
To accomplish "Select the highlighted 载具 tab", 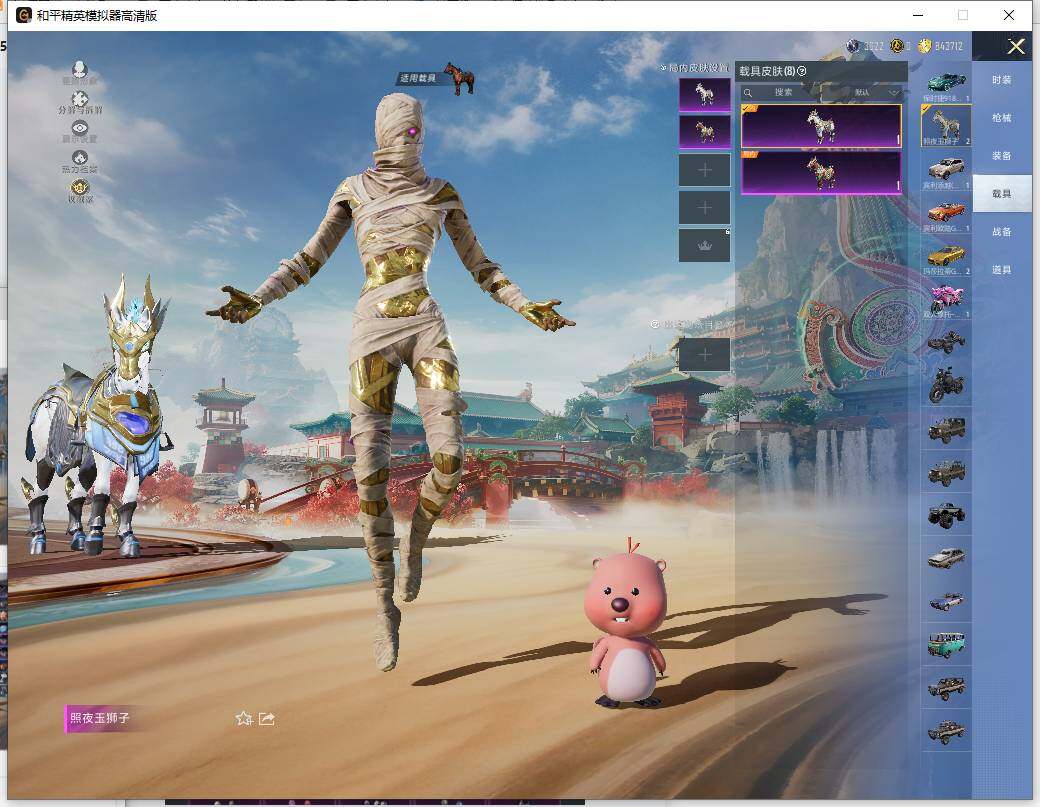I will tap(1002, 194).
